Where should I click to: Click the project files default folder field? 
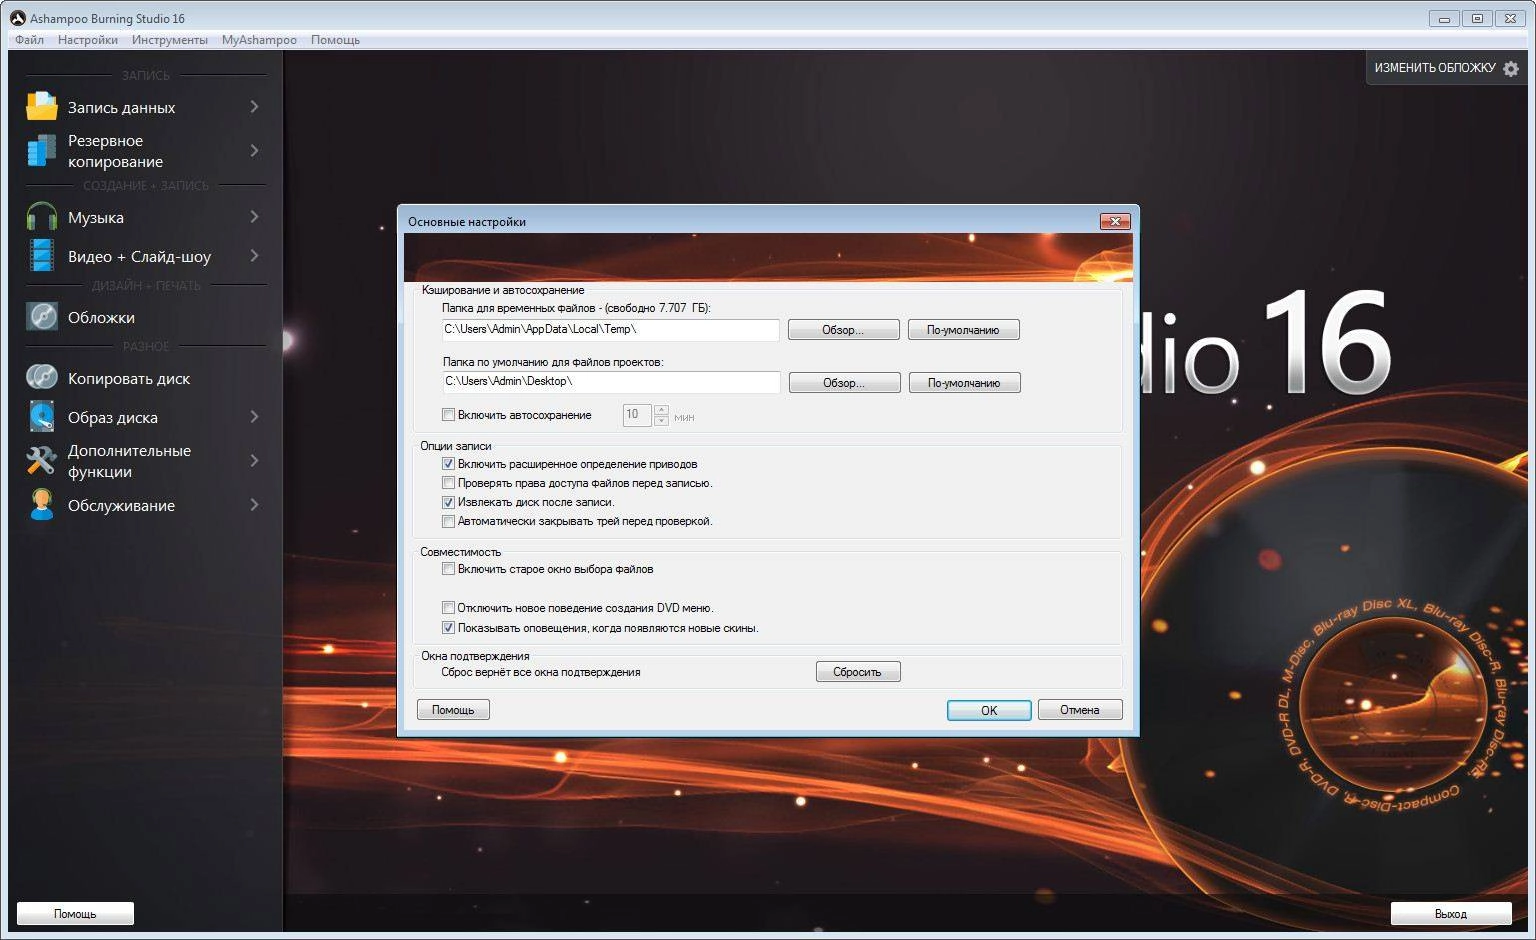click(x=610, y=382)
